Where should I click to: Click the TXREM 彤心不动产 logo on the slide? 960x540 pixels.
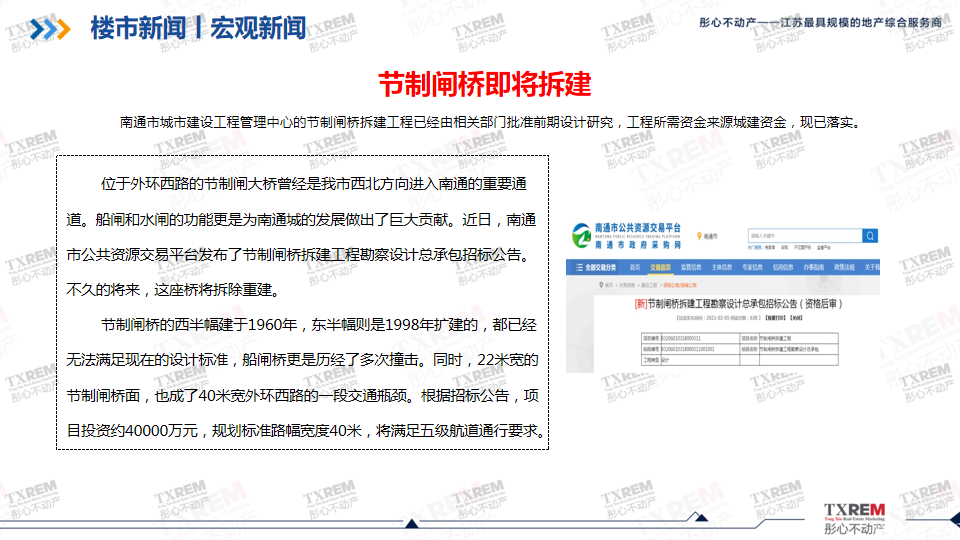click(854, 519)
